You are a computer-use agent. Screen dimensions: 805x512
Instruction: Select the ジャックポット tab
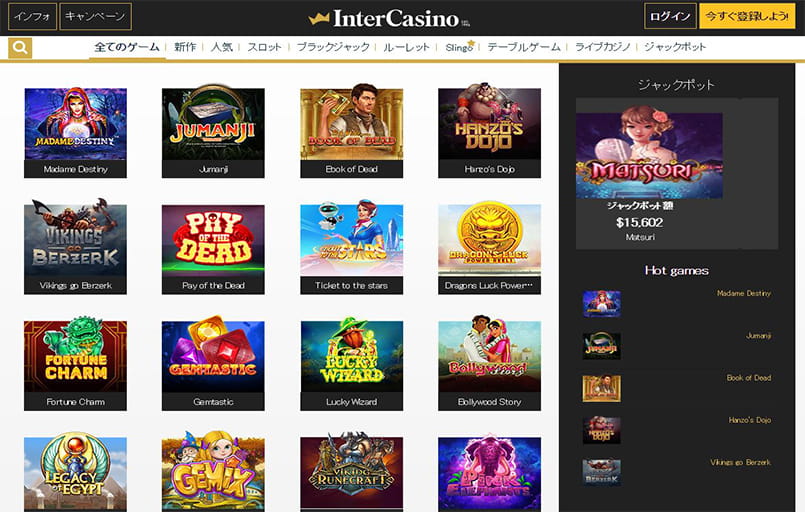(x=675, y=47)
